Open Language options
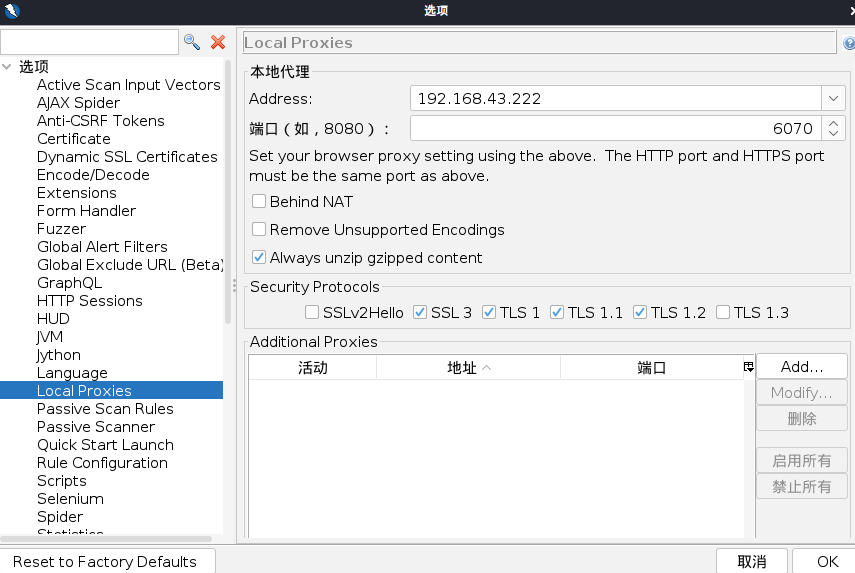 (72, 372)
